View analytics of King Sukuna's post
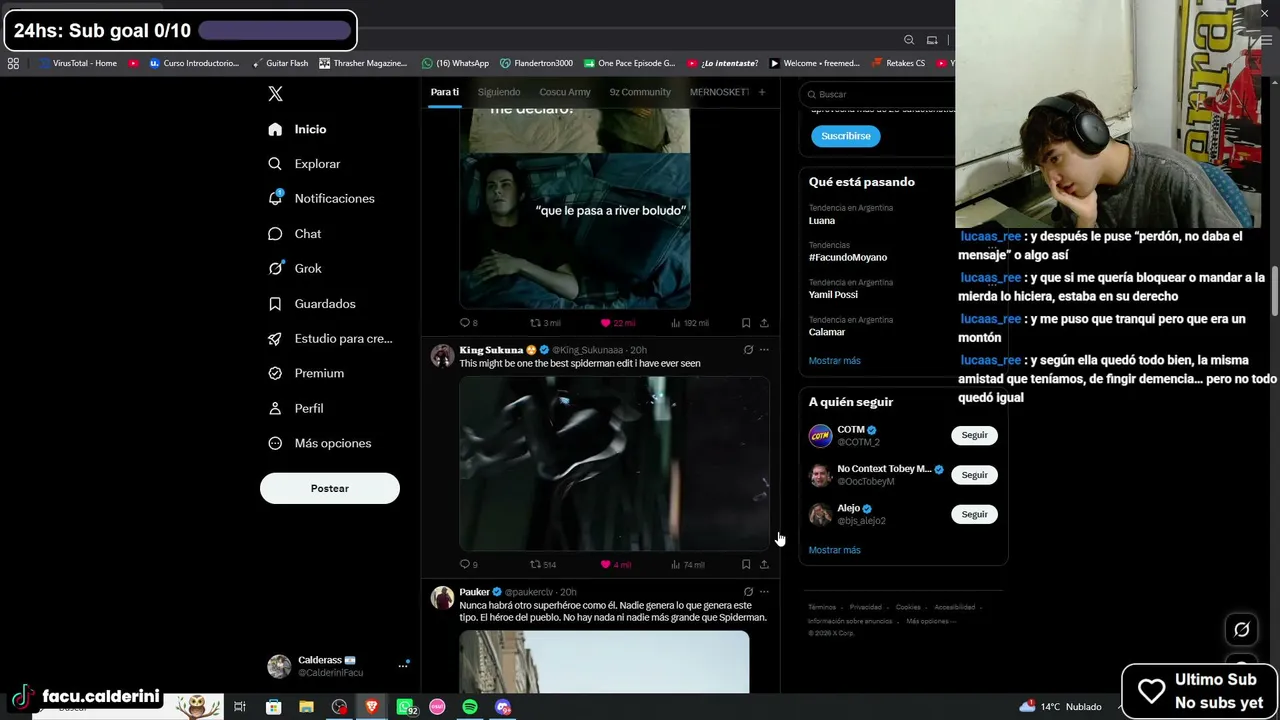The height and width of the screenshot is (720, 1280). point(687,565)
